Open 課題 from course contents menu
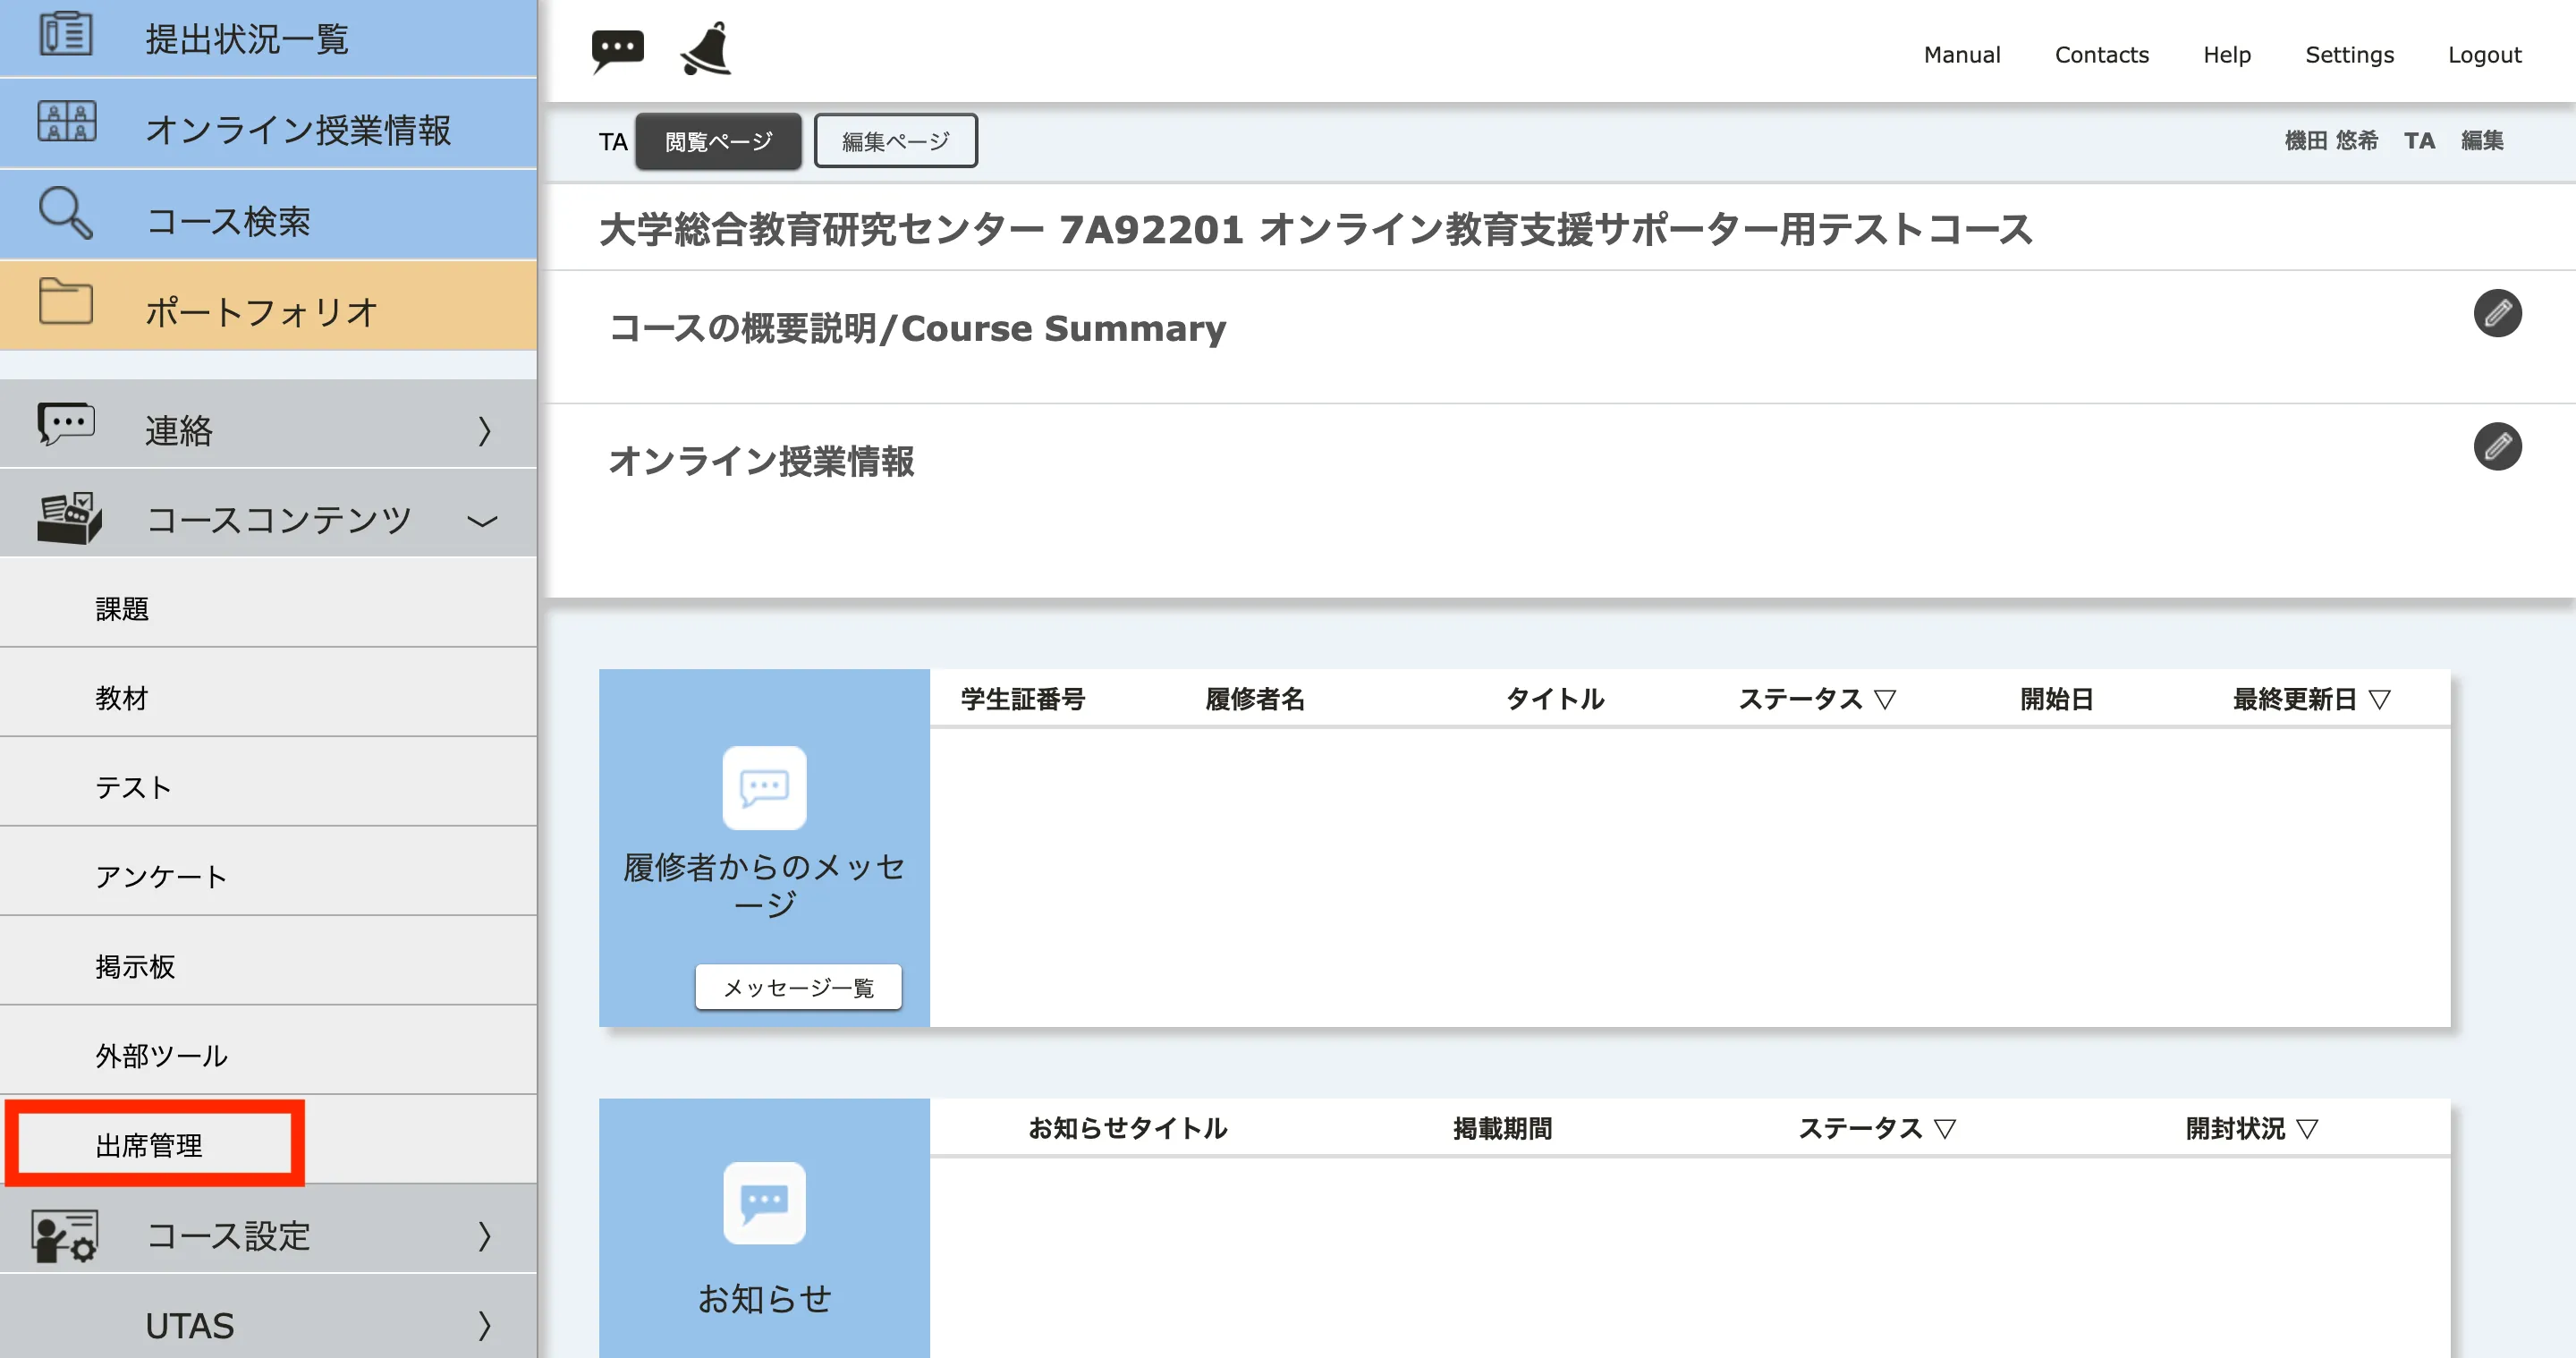Viewport: 2576px width, 1358px height. coord(122,609)
